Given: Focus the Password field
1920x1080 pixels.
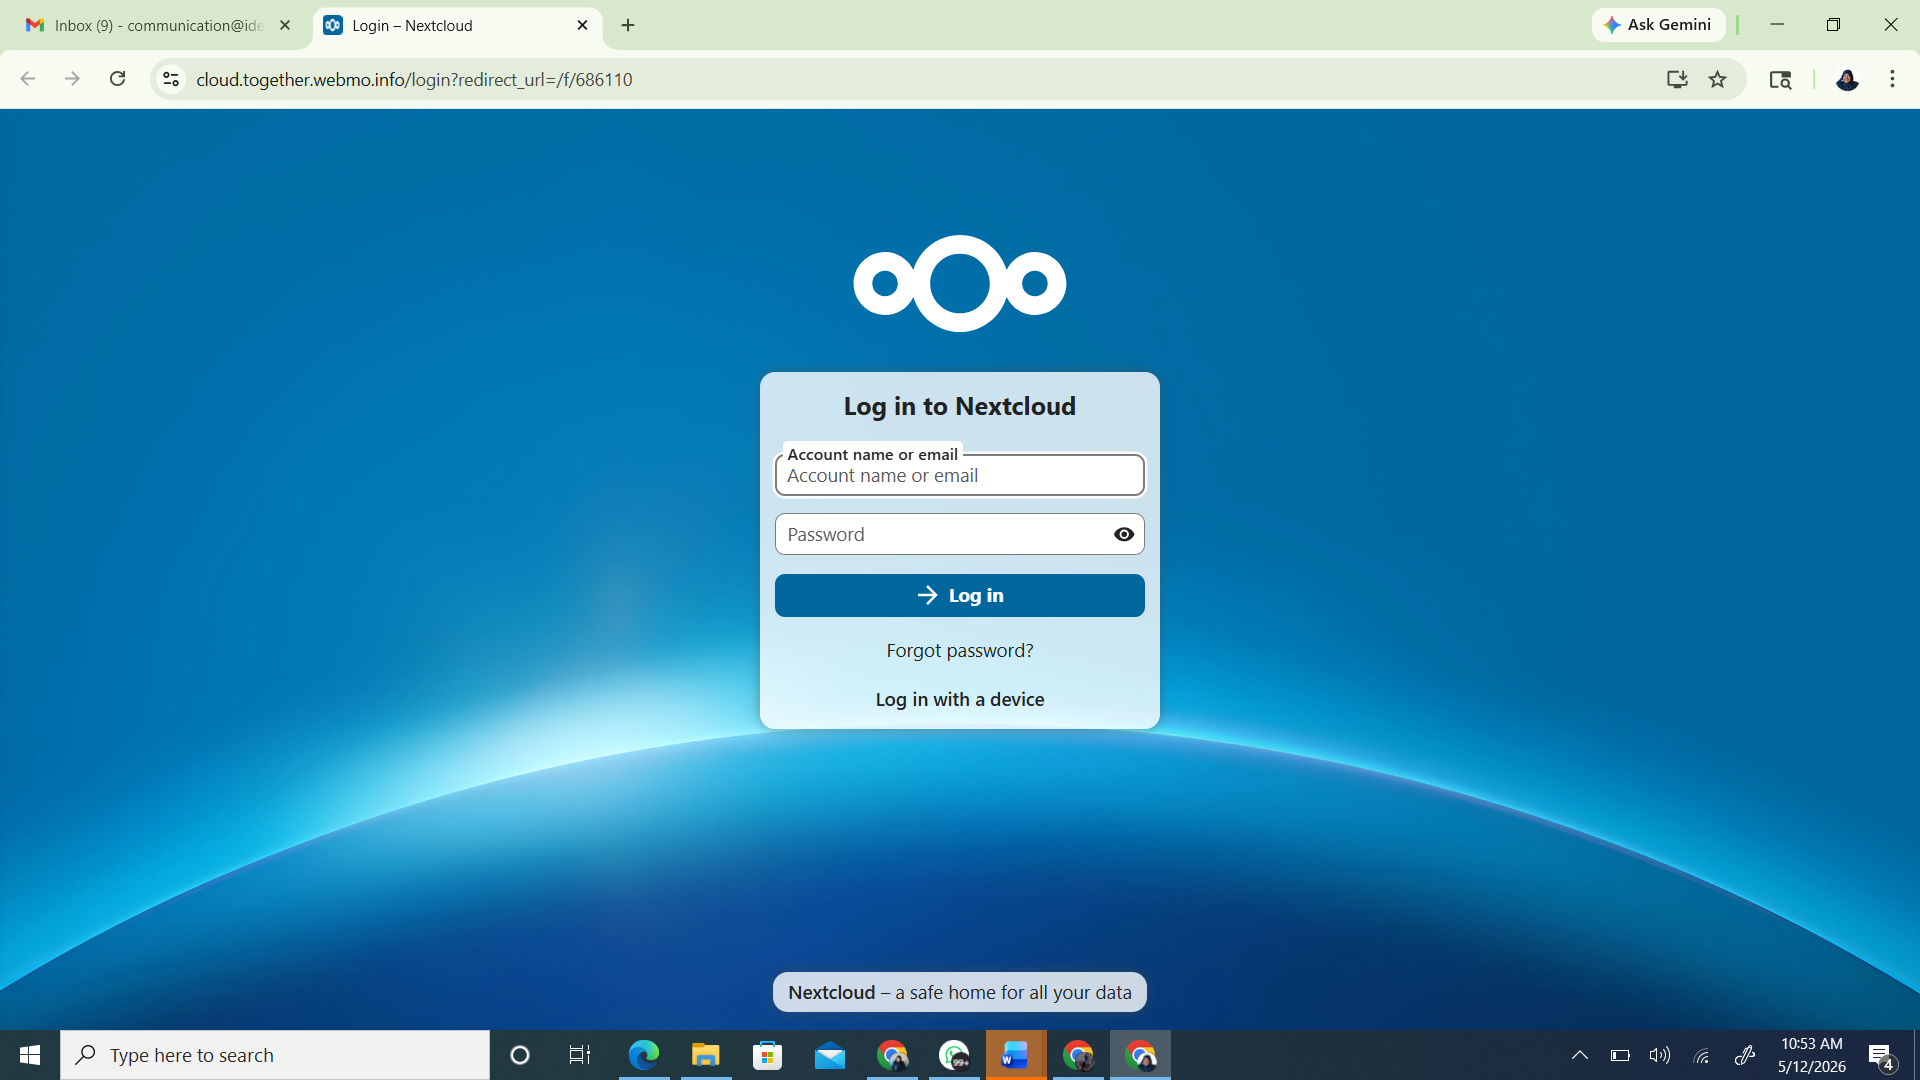Looking at the screenshot, I should pyautogui.click(x=942, y=534).
